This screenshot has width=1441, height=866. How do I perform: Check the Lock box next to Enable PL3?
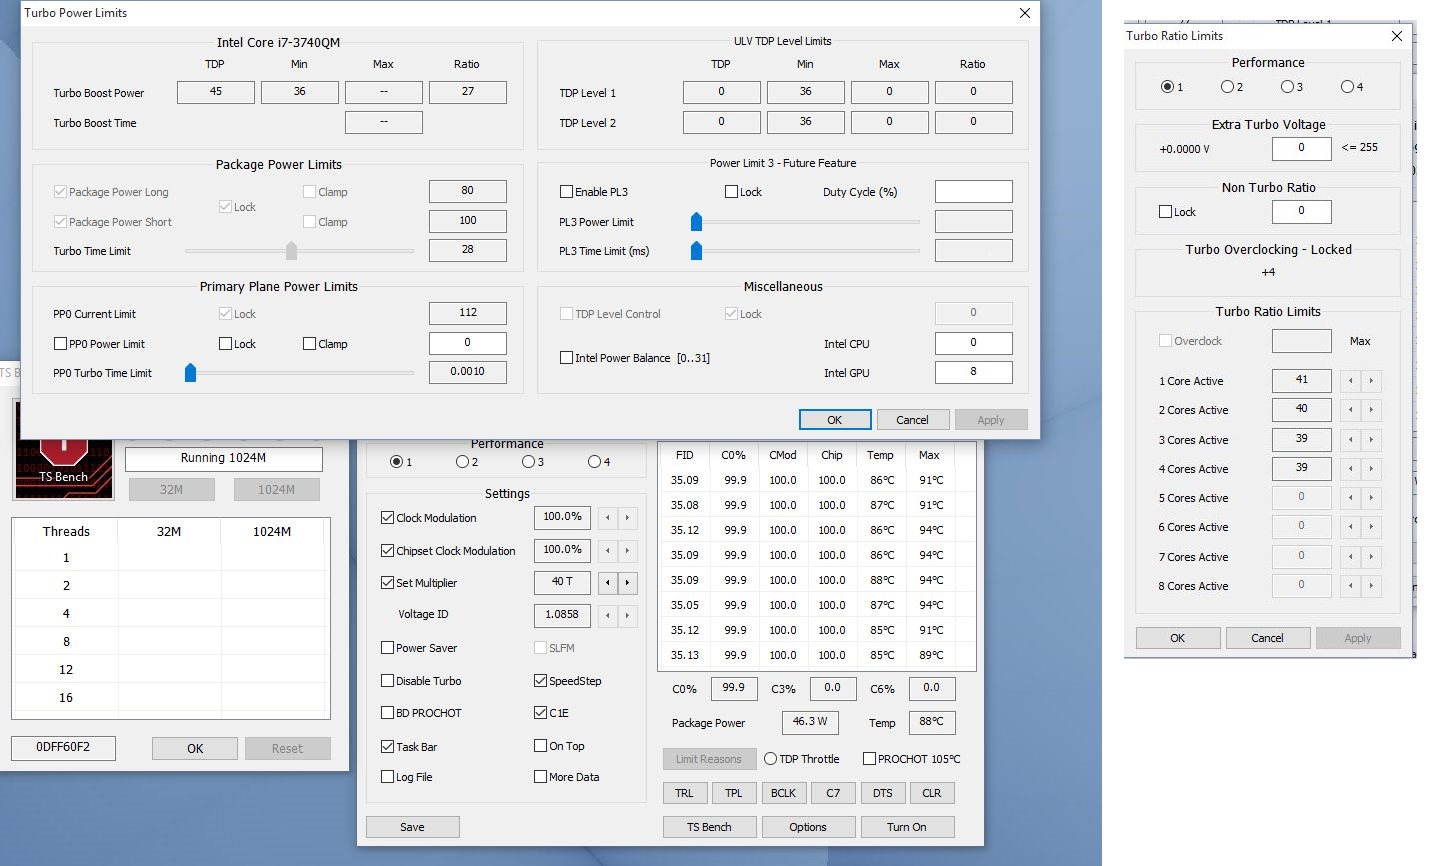731,192
